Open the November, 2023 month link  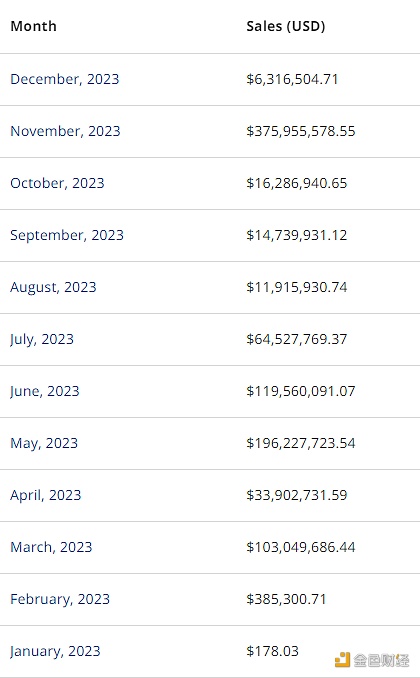tap(65, 131)
